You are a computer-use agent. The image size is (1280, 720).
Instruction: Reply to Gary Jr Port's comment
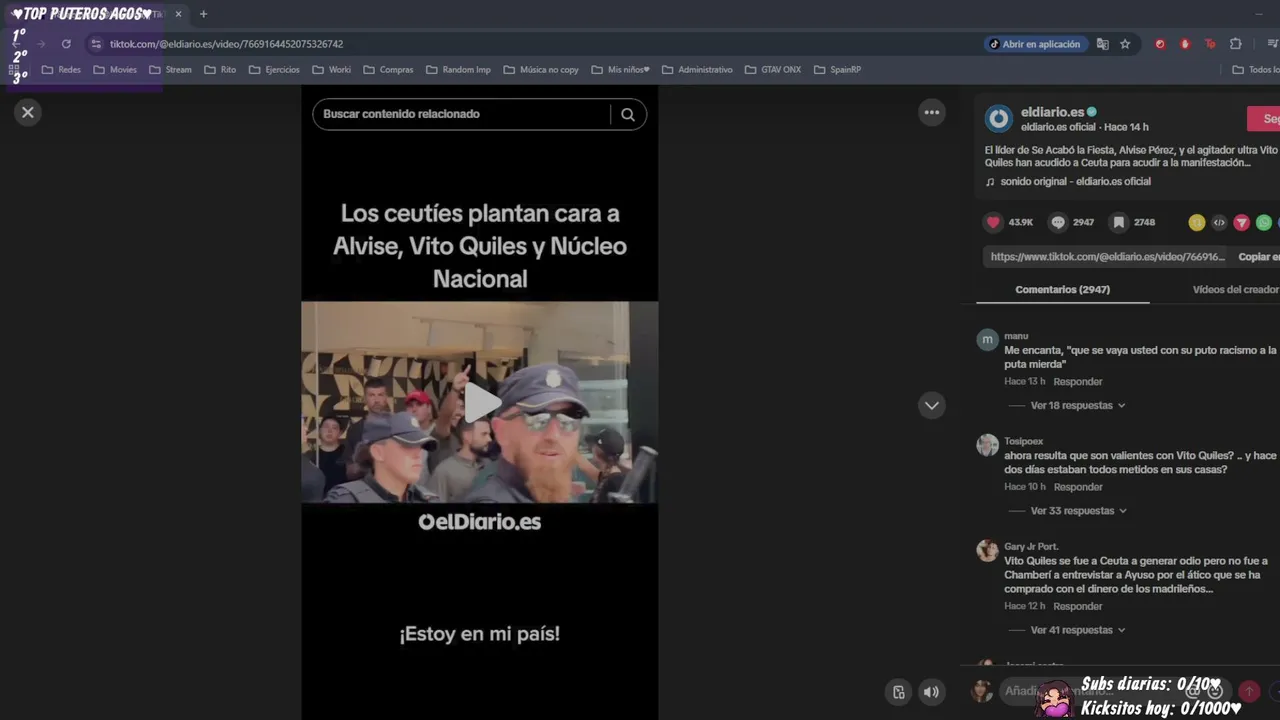(x=1078, y=606)
